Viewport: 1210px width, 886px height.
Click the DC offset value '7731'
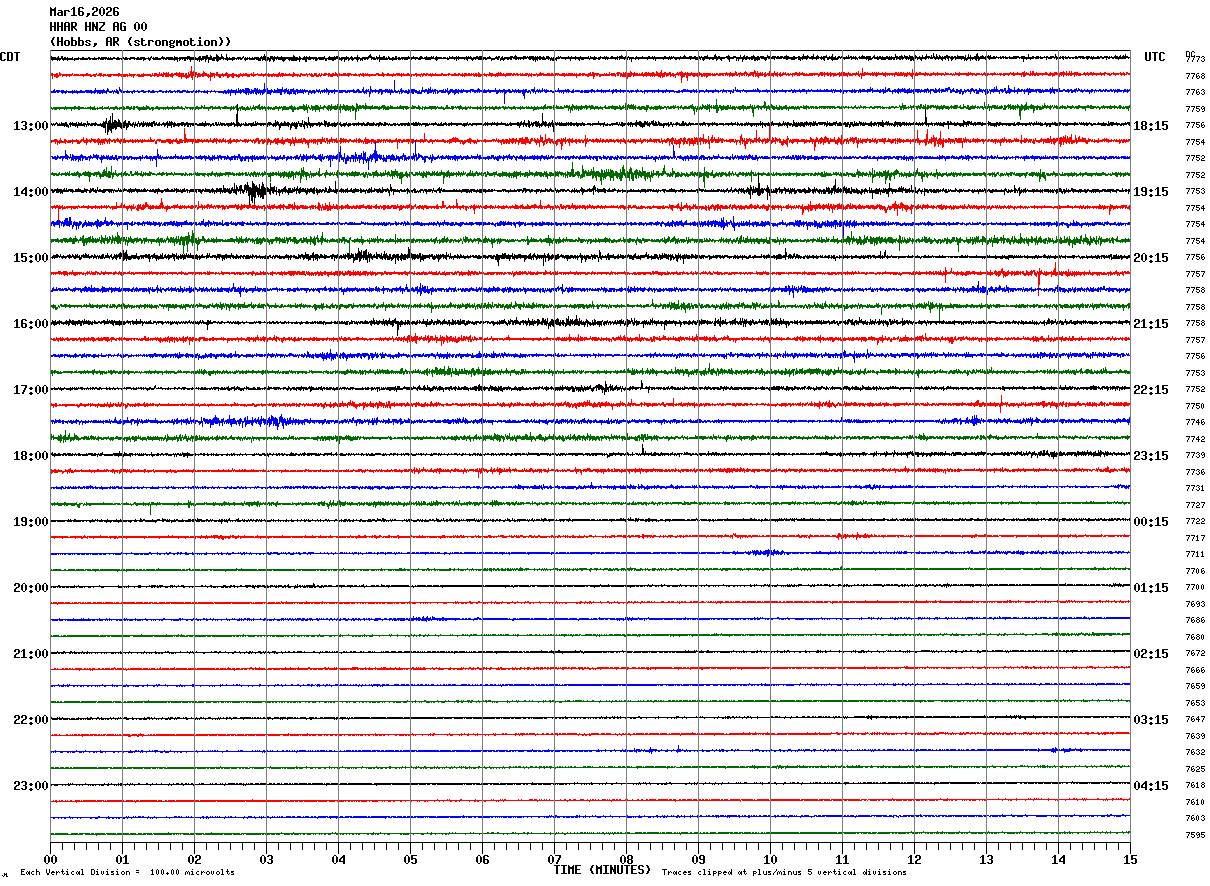click(x=1195, y=488)
